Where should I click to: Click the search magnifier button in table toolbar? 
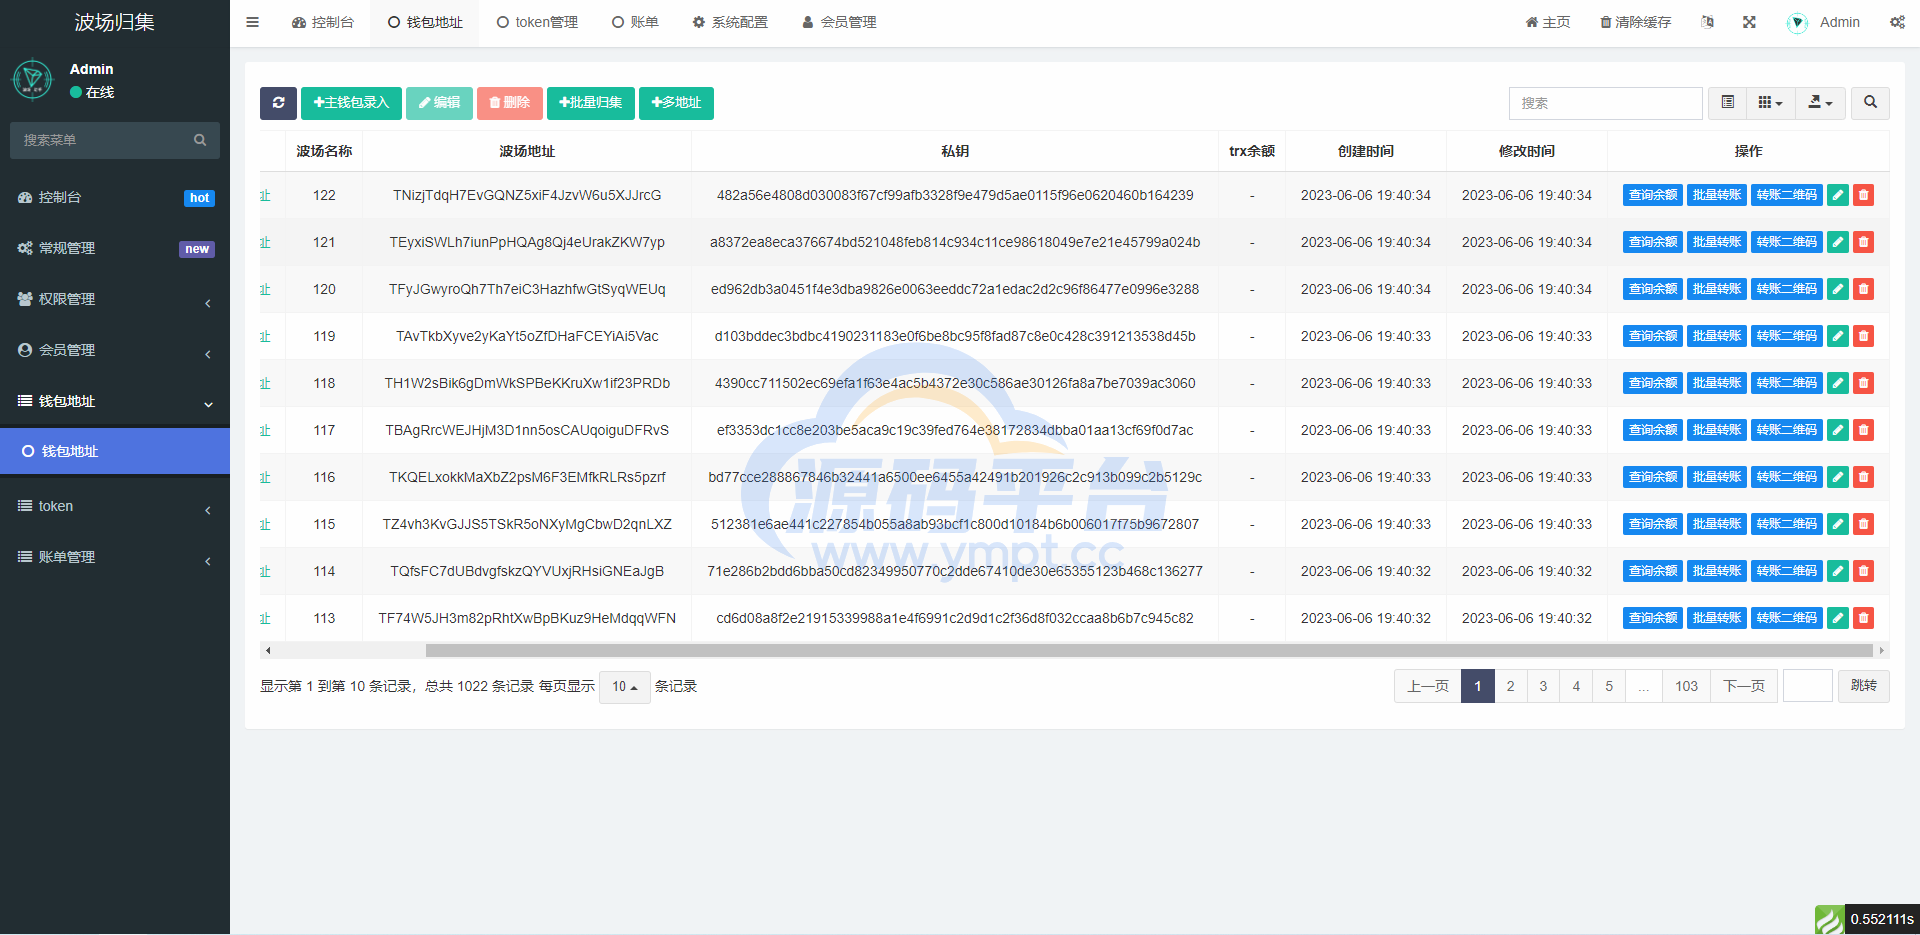point(1870,103)
